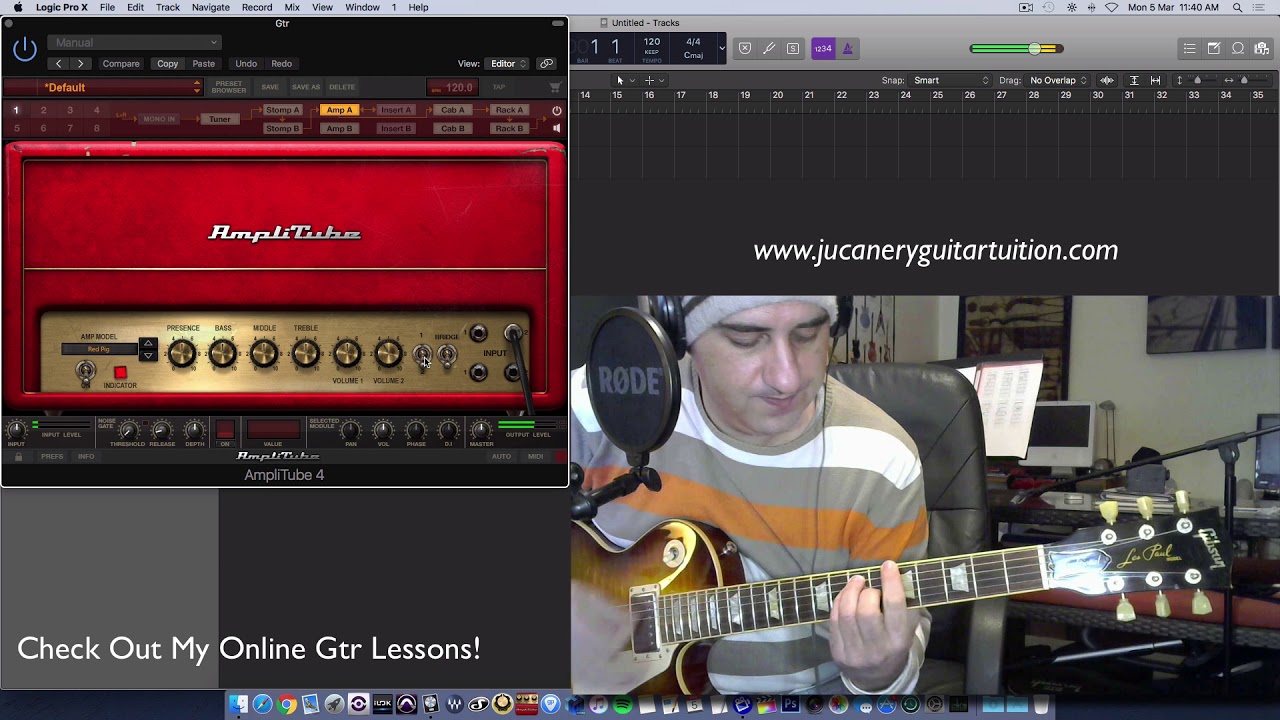Expand the LCD display mode chevron
This screenshot has width=1280, height=720.
(x=722, y=48)
